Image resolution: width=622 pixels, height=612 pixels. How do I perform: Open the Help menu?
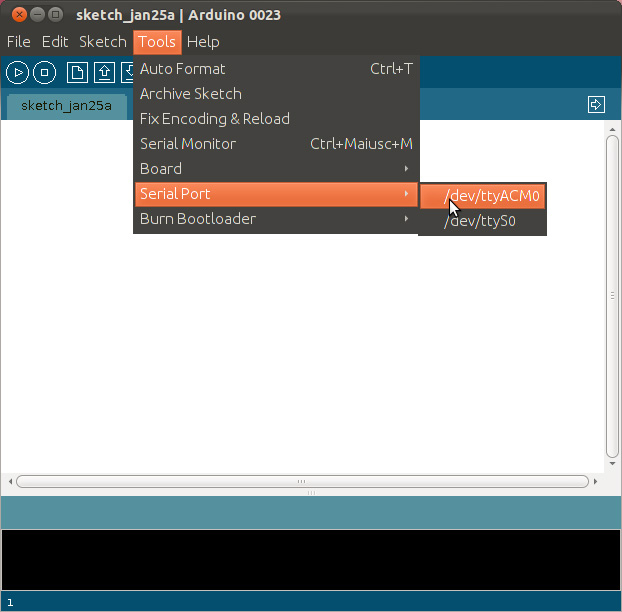[x=203, y=42]
